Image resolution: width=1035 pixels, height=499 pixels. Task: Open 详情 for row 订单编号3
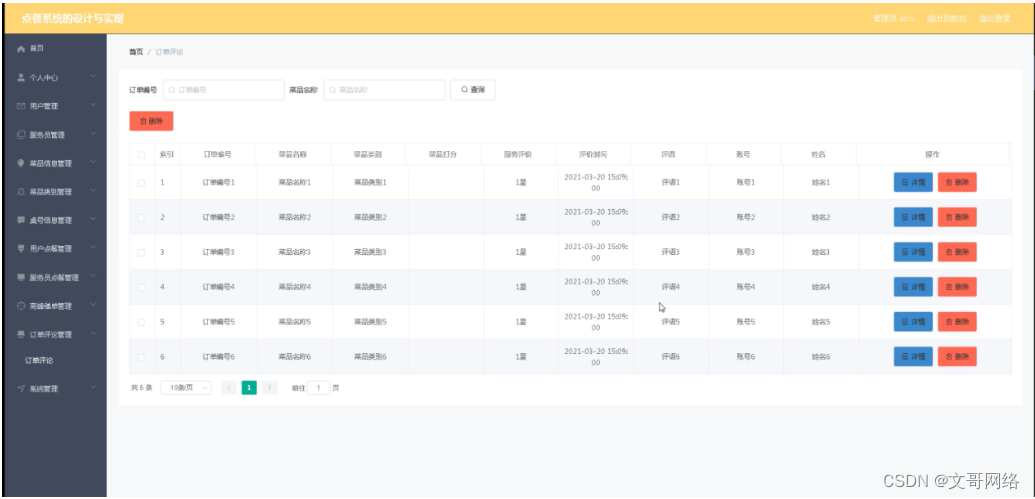[x=913, y=252]
